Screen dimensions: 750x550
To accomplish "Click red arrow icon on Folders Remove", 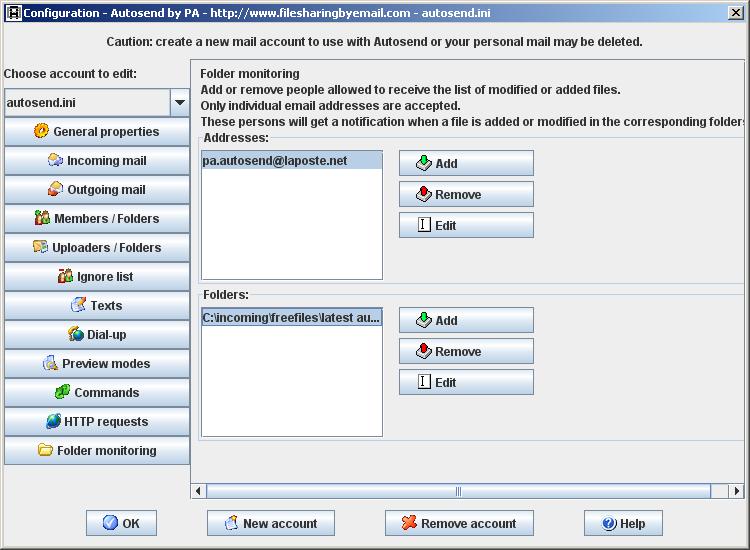I will click(x=424, y=351).
